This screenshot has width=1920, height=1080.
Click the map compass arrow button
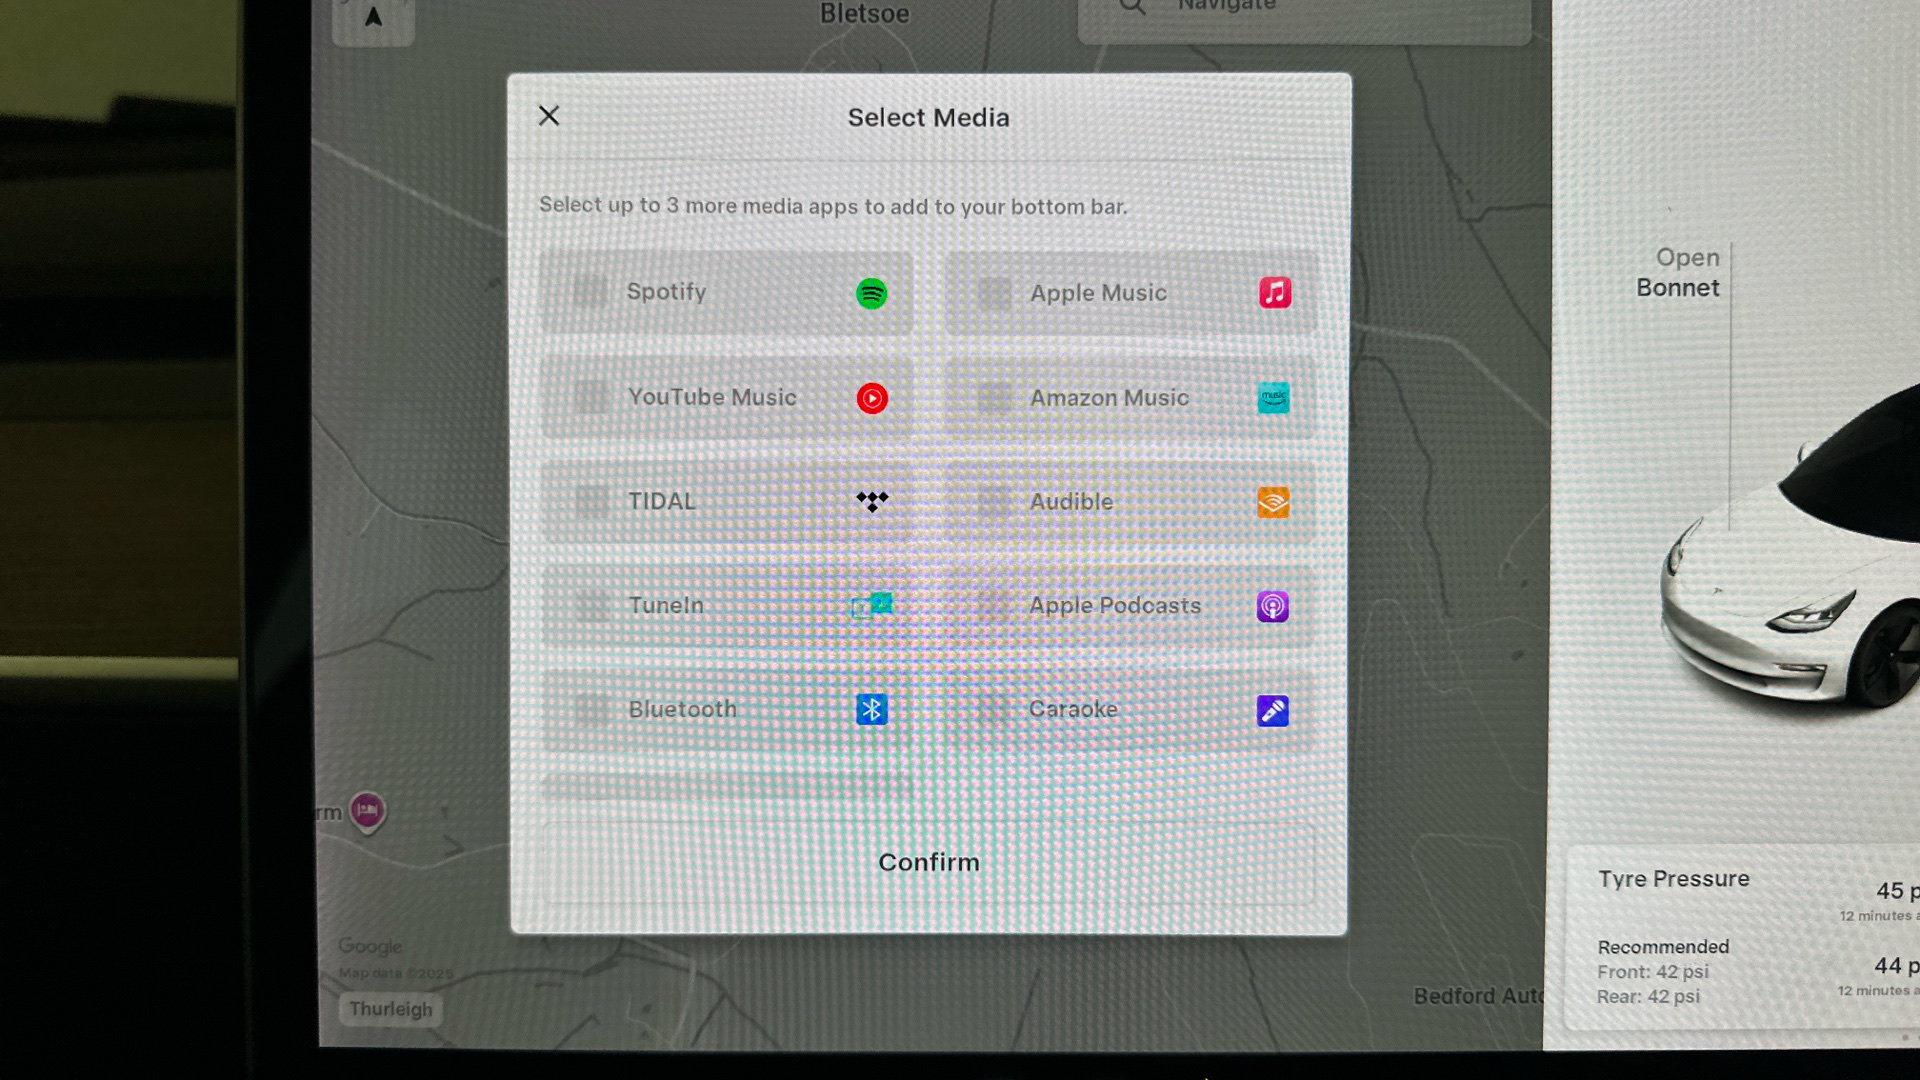[x=373, y=18]
